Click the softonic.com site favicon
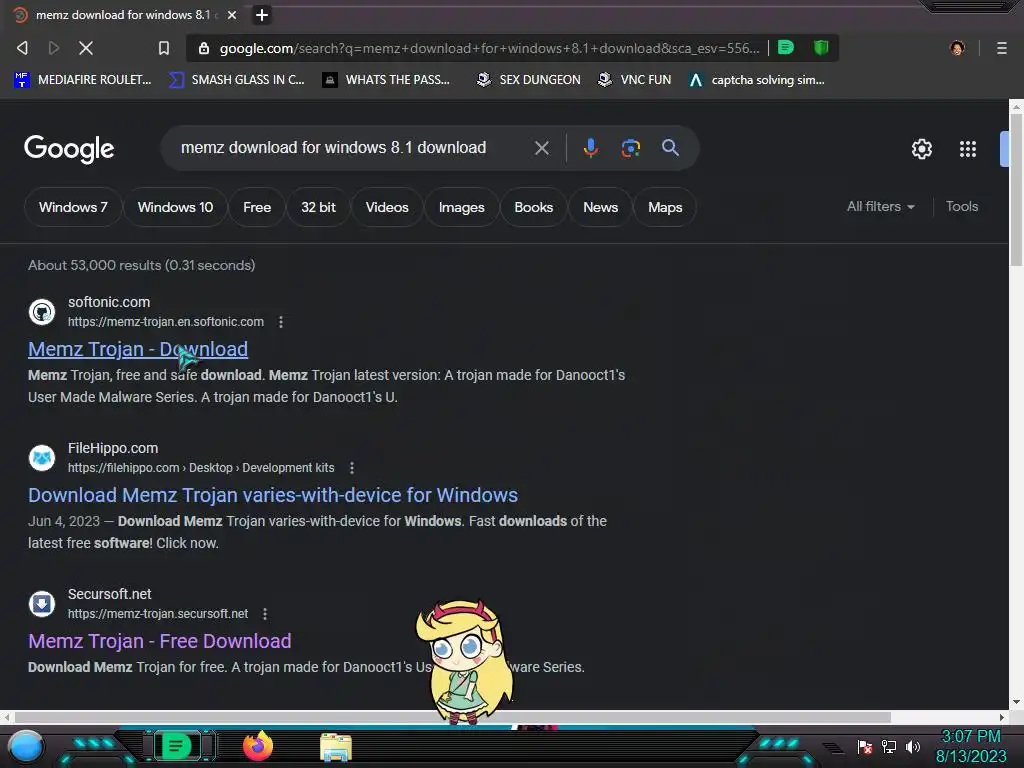 [x=42, y=312]
